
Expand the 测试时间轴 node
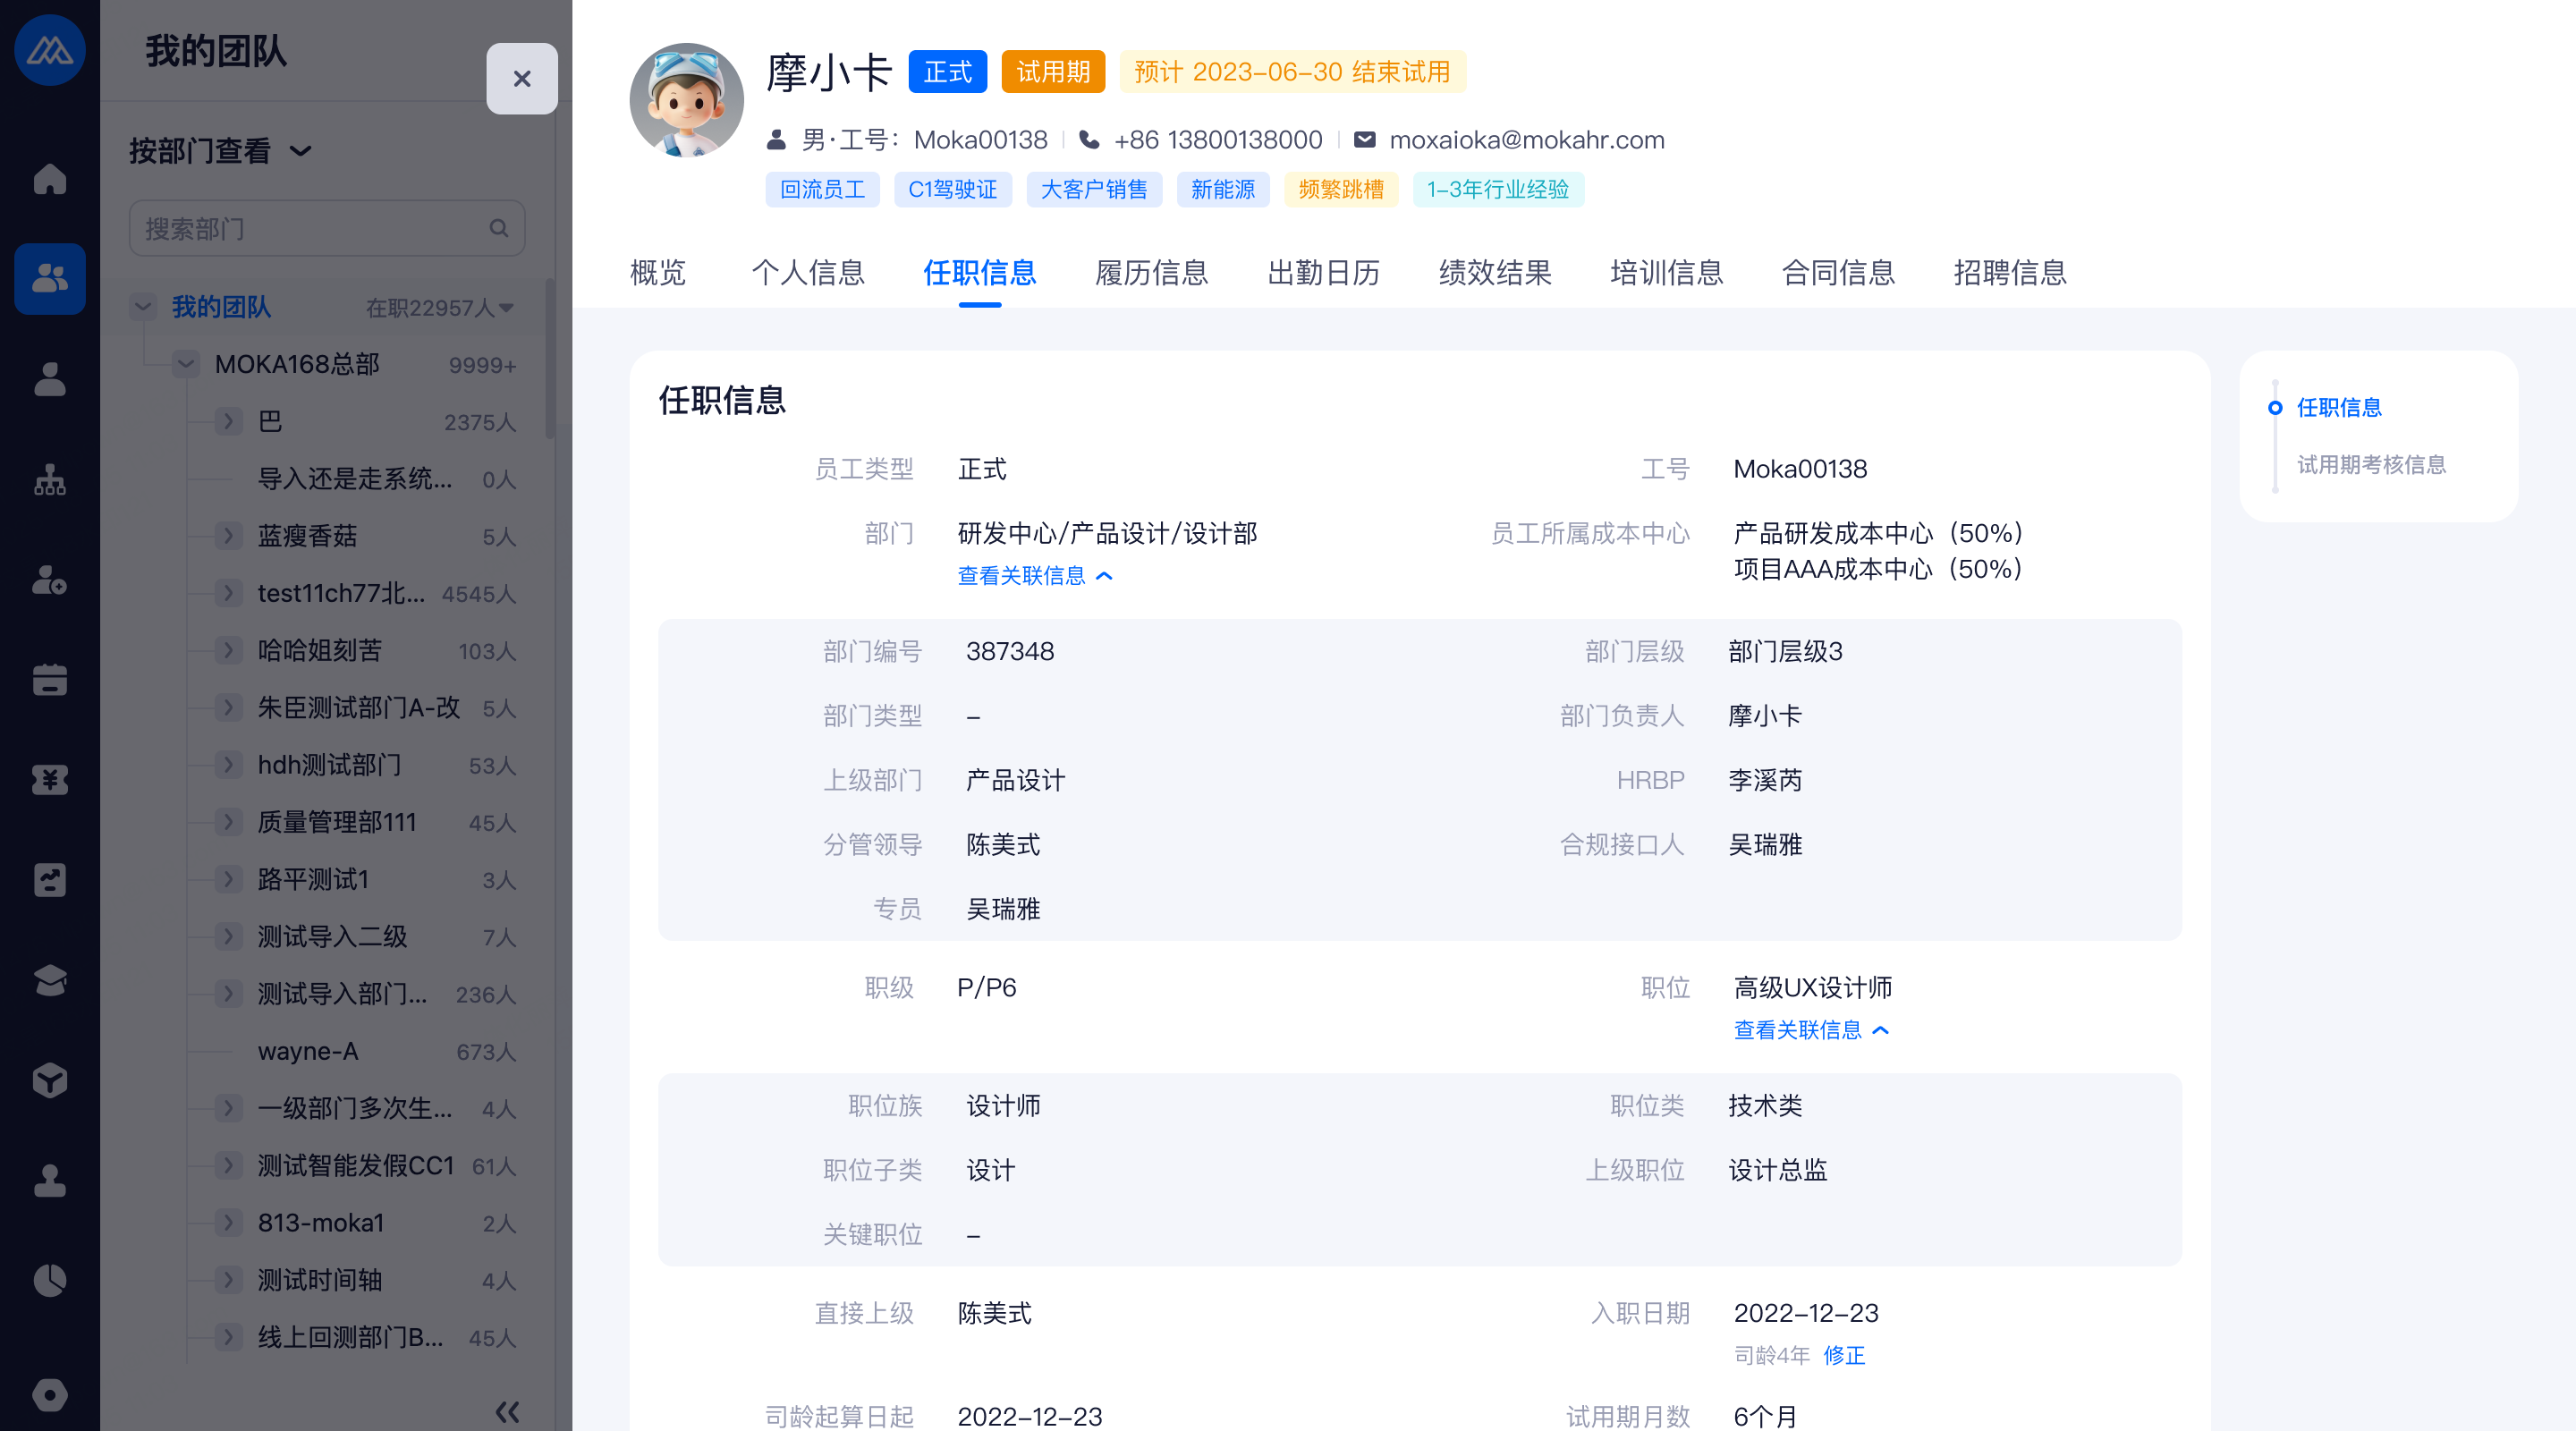pyautogui.click(x=229, y=1280)
